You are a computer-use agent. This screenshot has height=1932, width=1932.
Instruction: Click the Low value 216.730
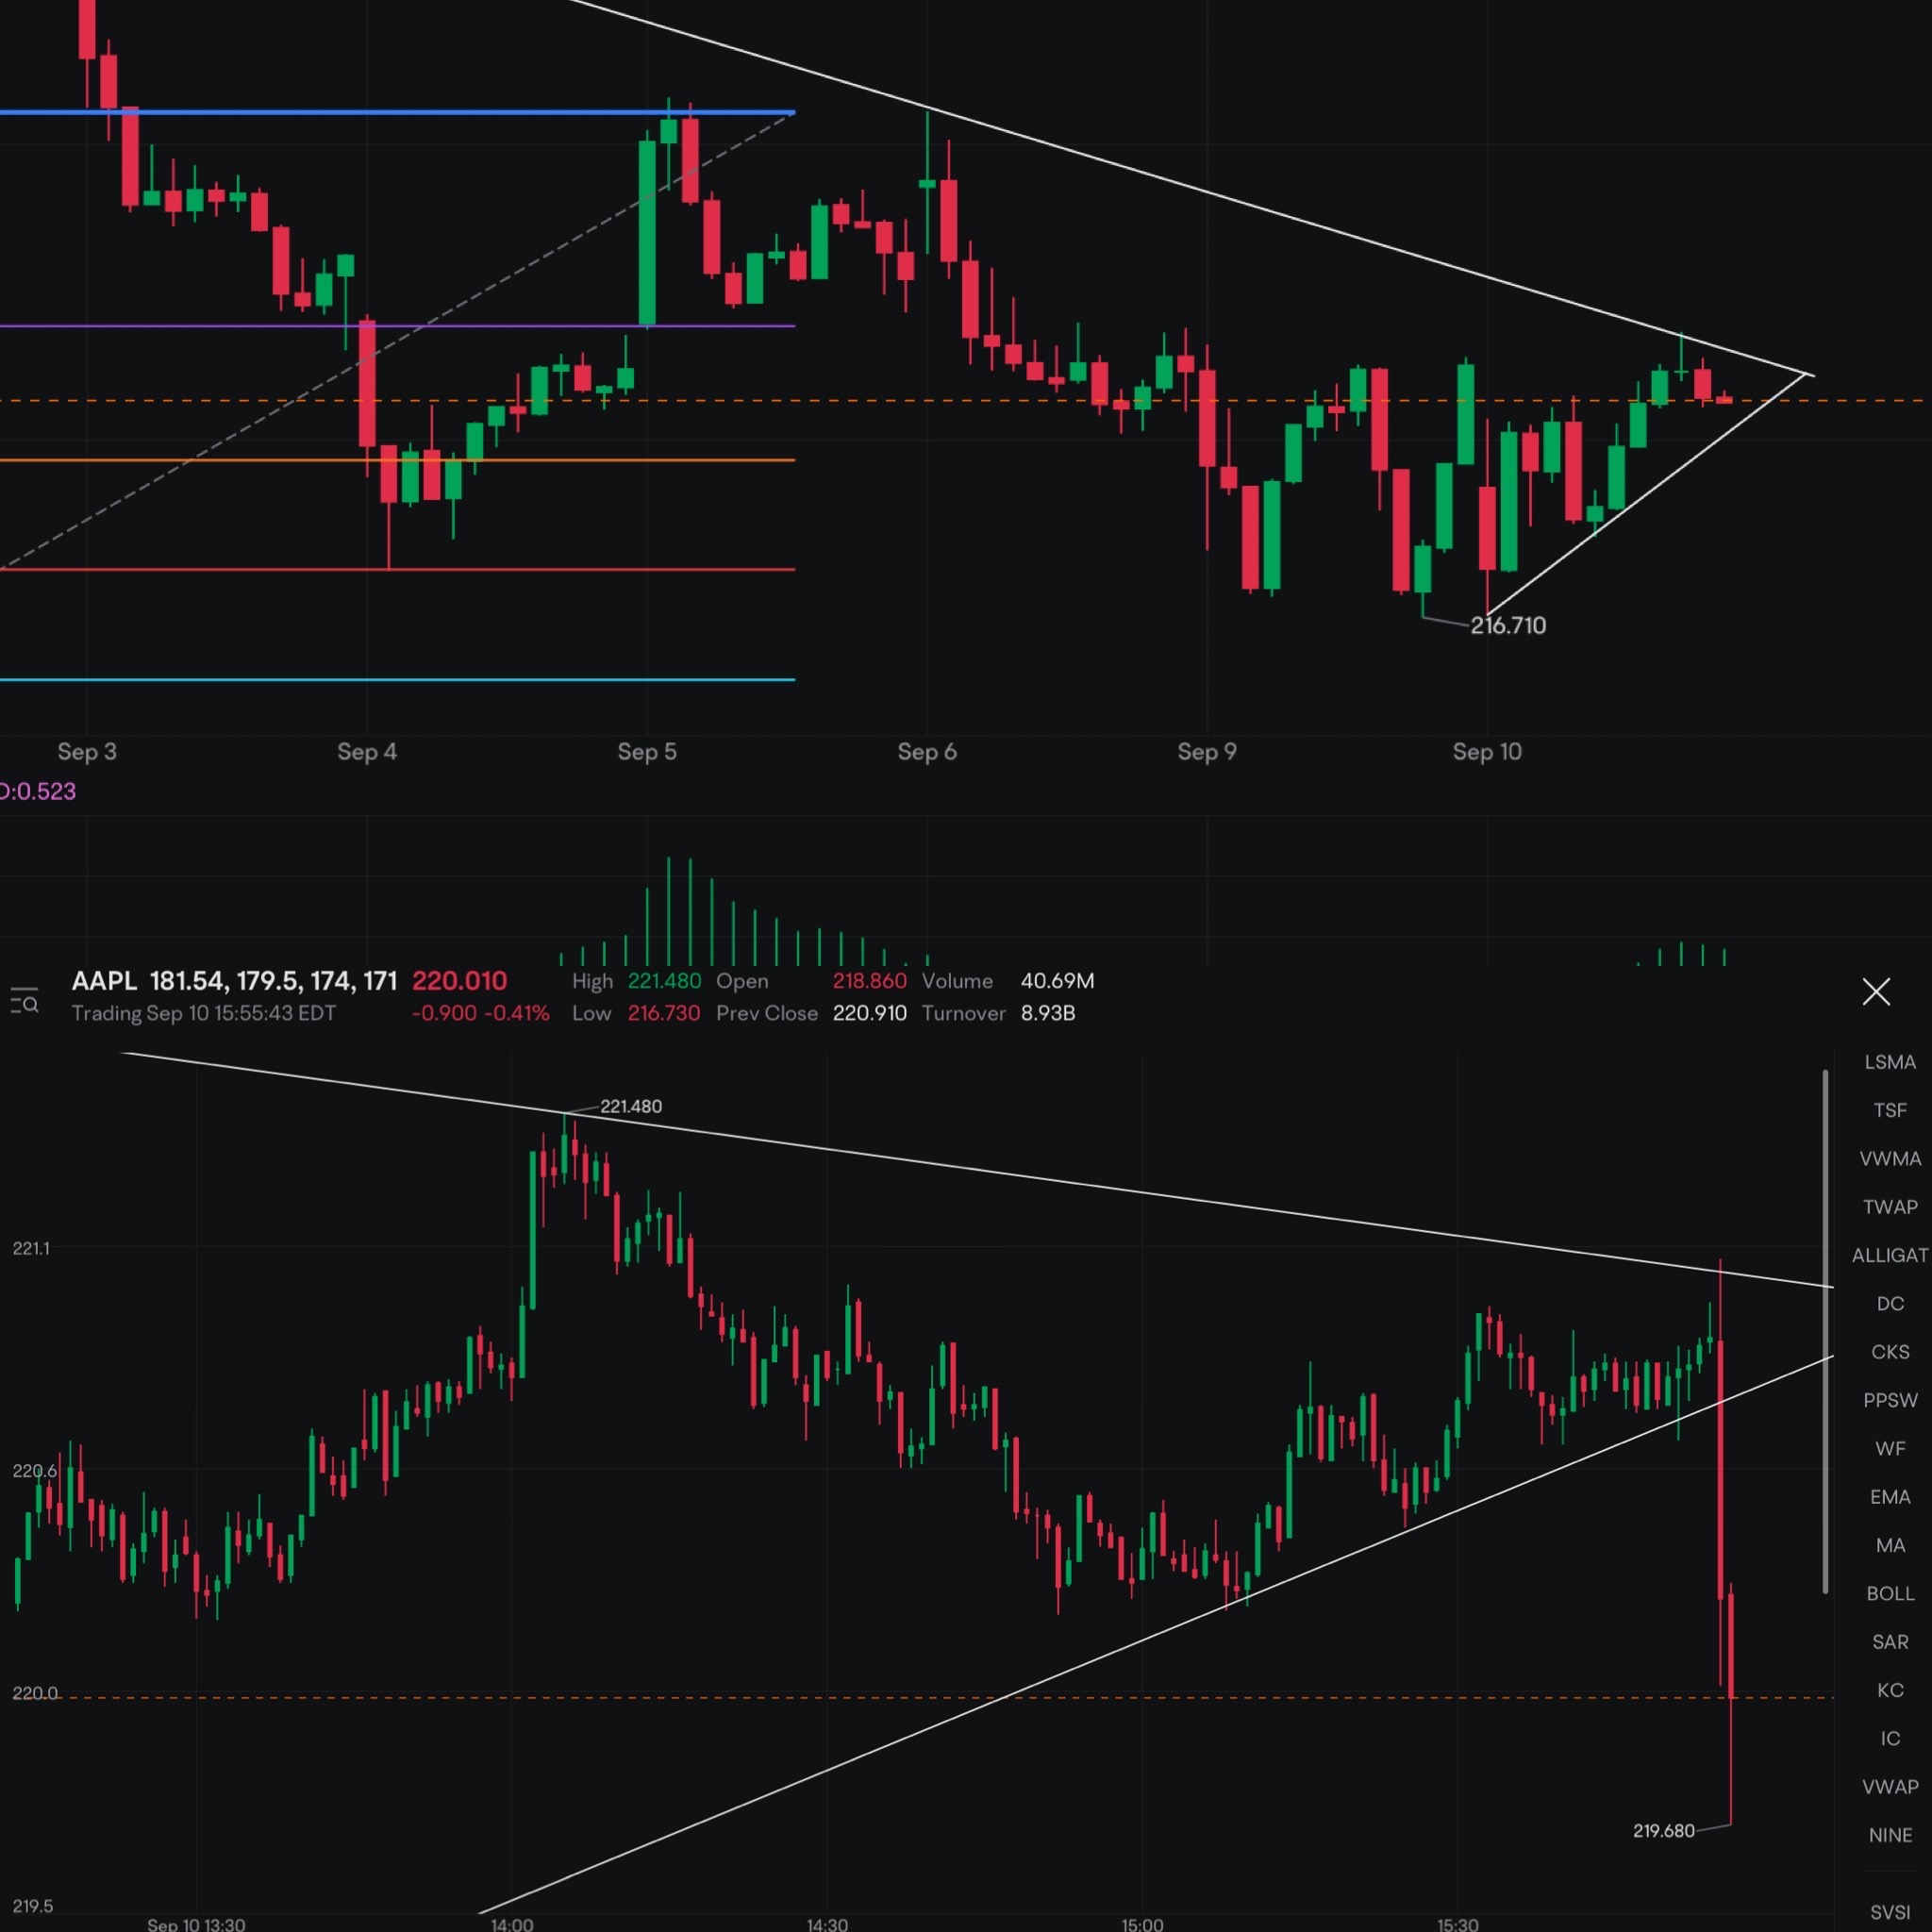click(x=664, y=1013)
